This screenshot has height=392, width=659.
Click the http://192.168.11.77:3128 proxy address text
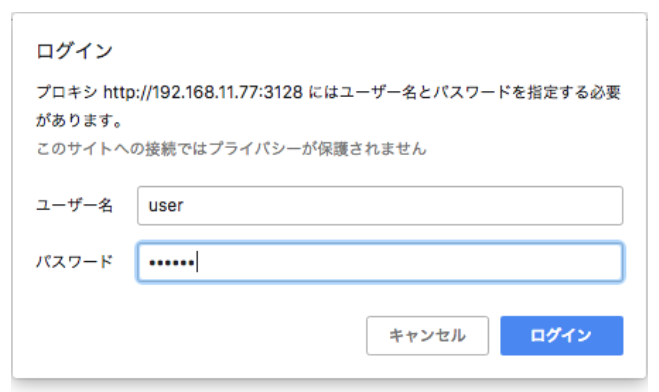(203, 92)
